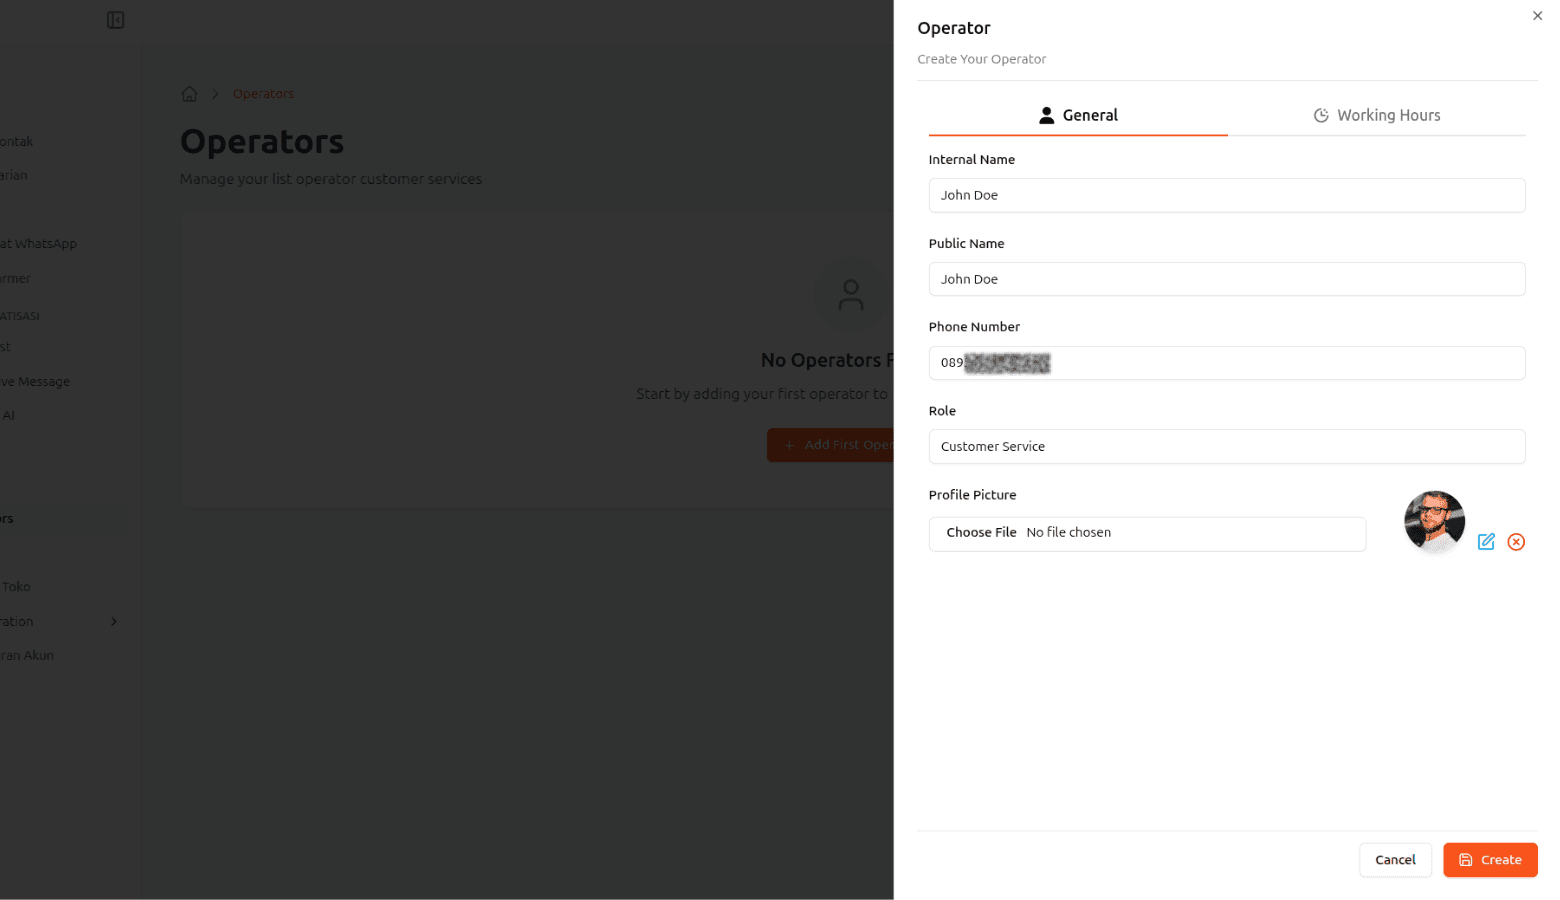1560x900 pixels.
Task: Focus the Public Name text field
Action: [x=1226, y=279]
